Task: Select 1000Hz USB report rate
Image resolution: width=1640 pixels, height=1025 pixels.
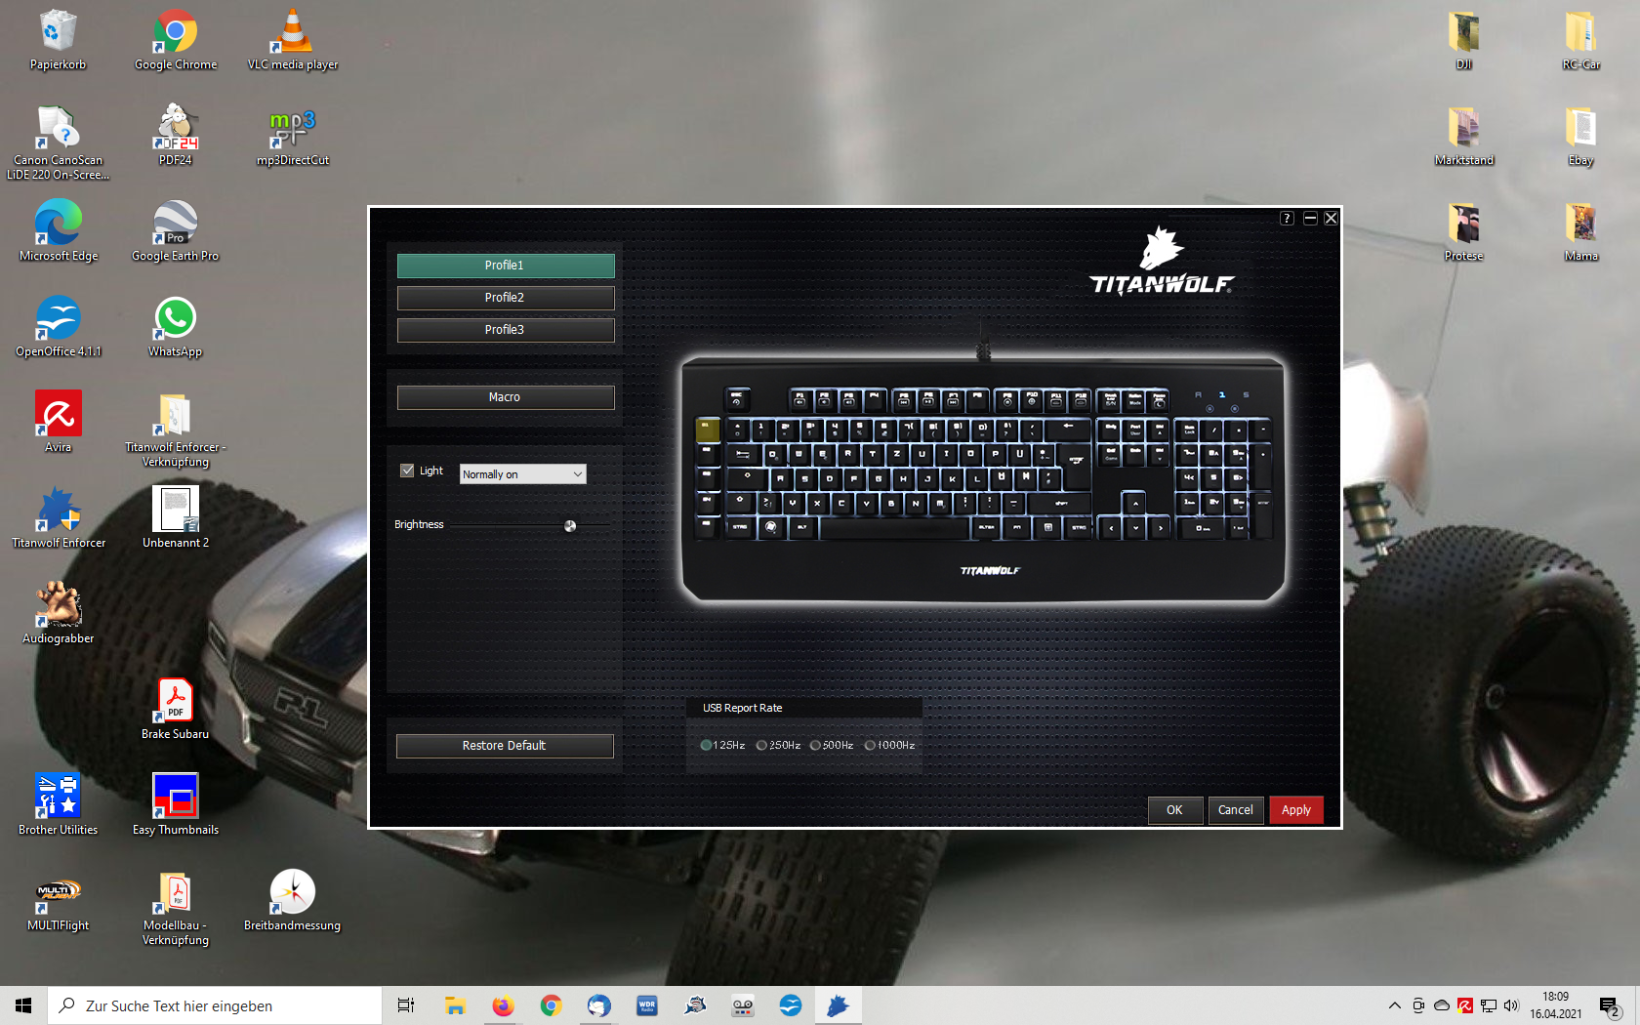Action: [870, 745]
